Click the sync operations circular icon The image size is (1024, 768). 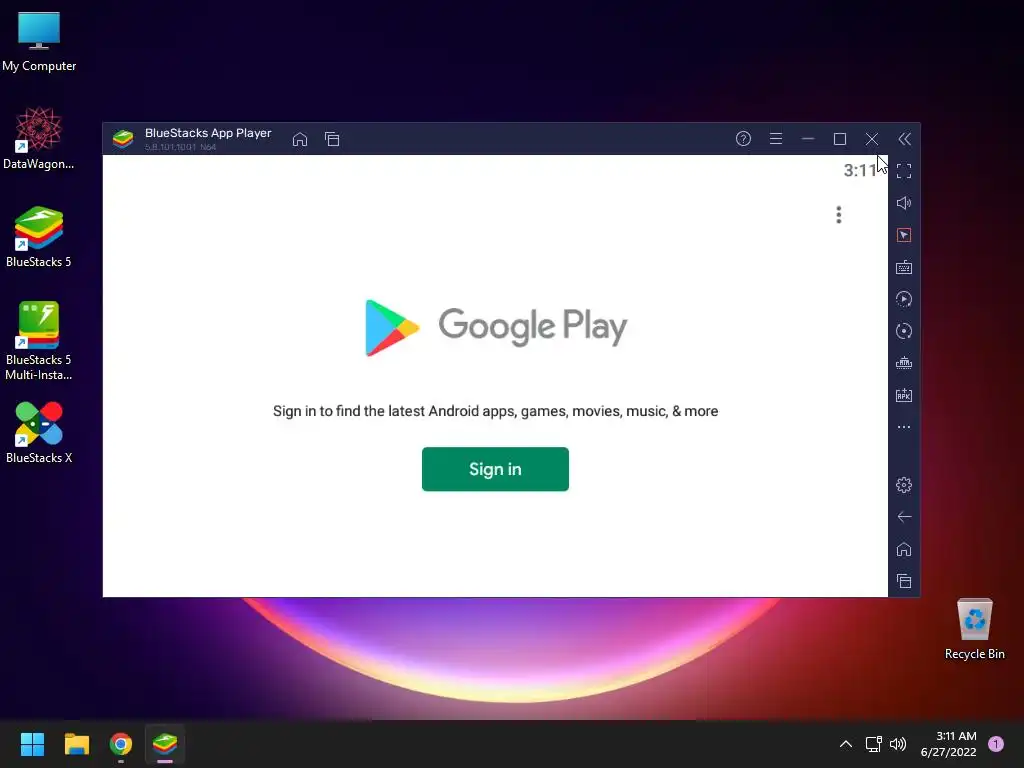coord(904,331)
